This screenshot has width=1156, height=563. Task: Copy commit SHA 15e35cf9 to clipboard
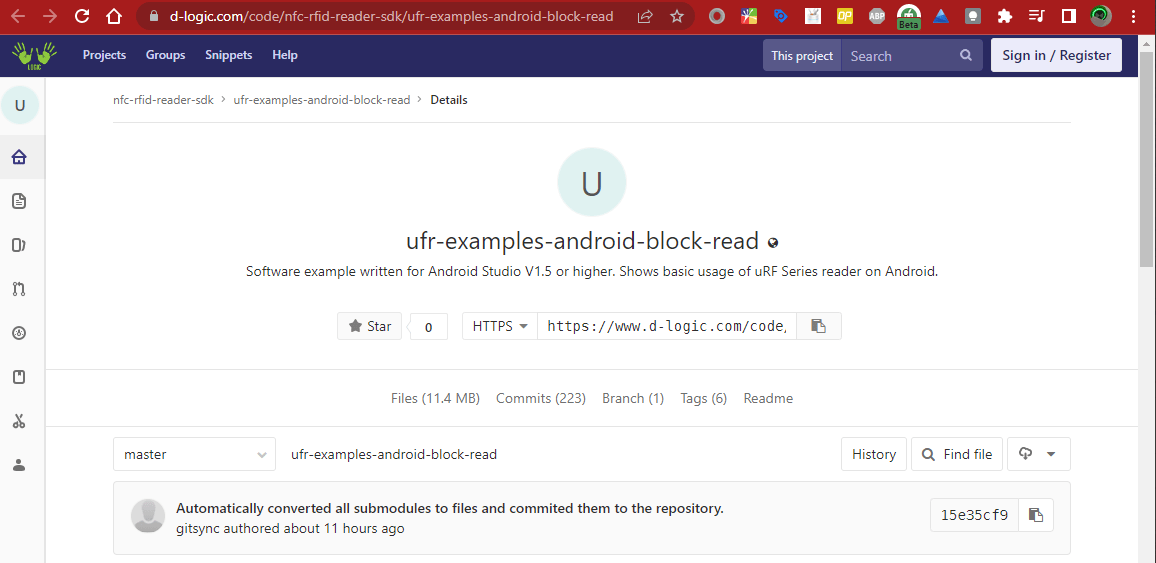point(1036,514)
